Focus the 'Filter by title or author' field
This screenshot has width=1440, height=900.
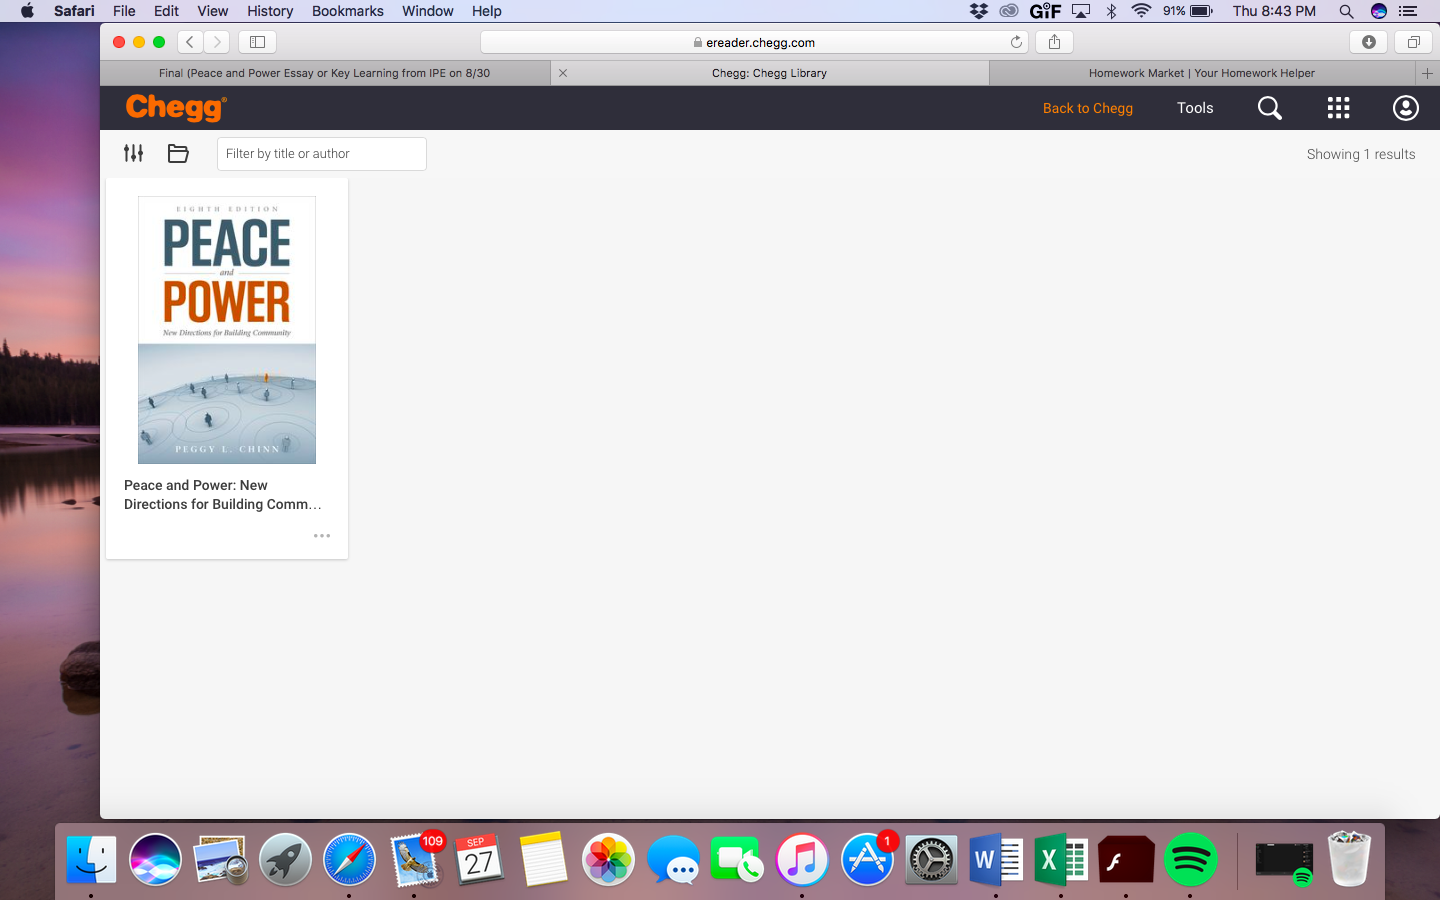322,154
